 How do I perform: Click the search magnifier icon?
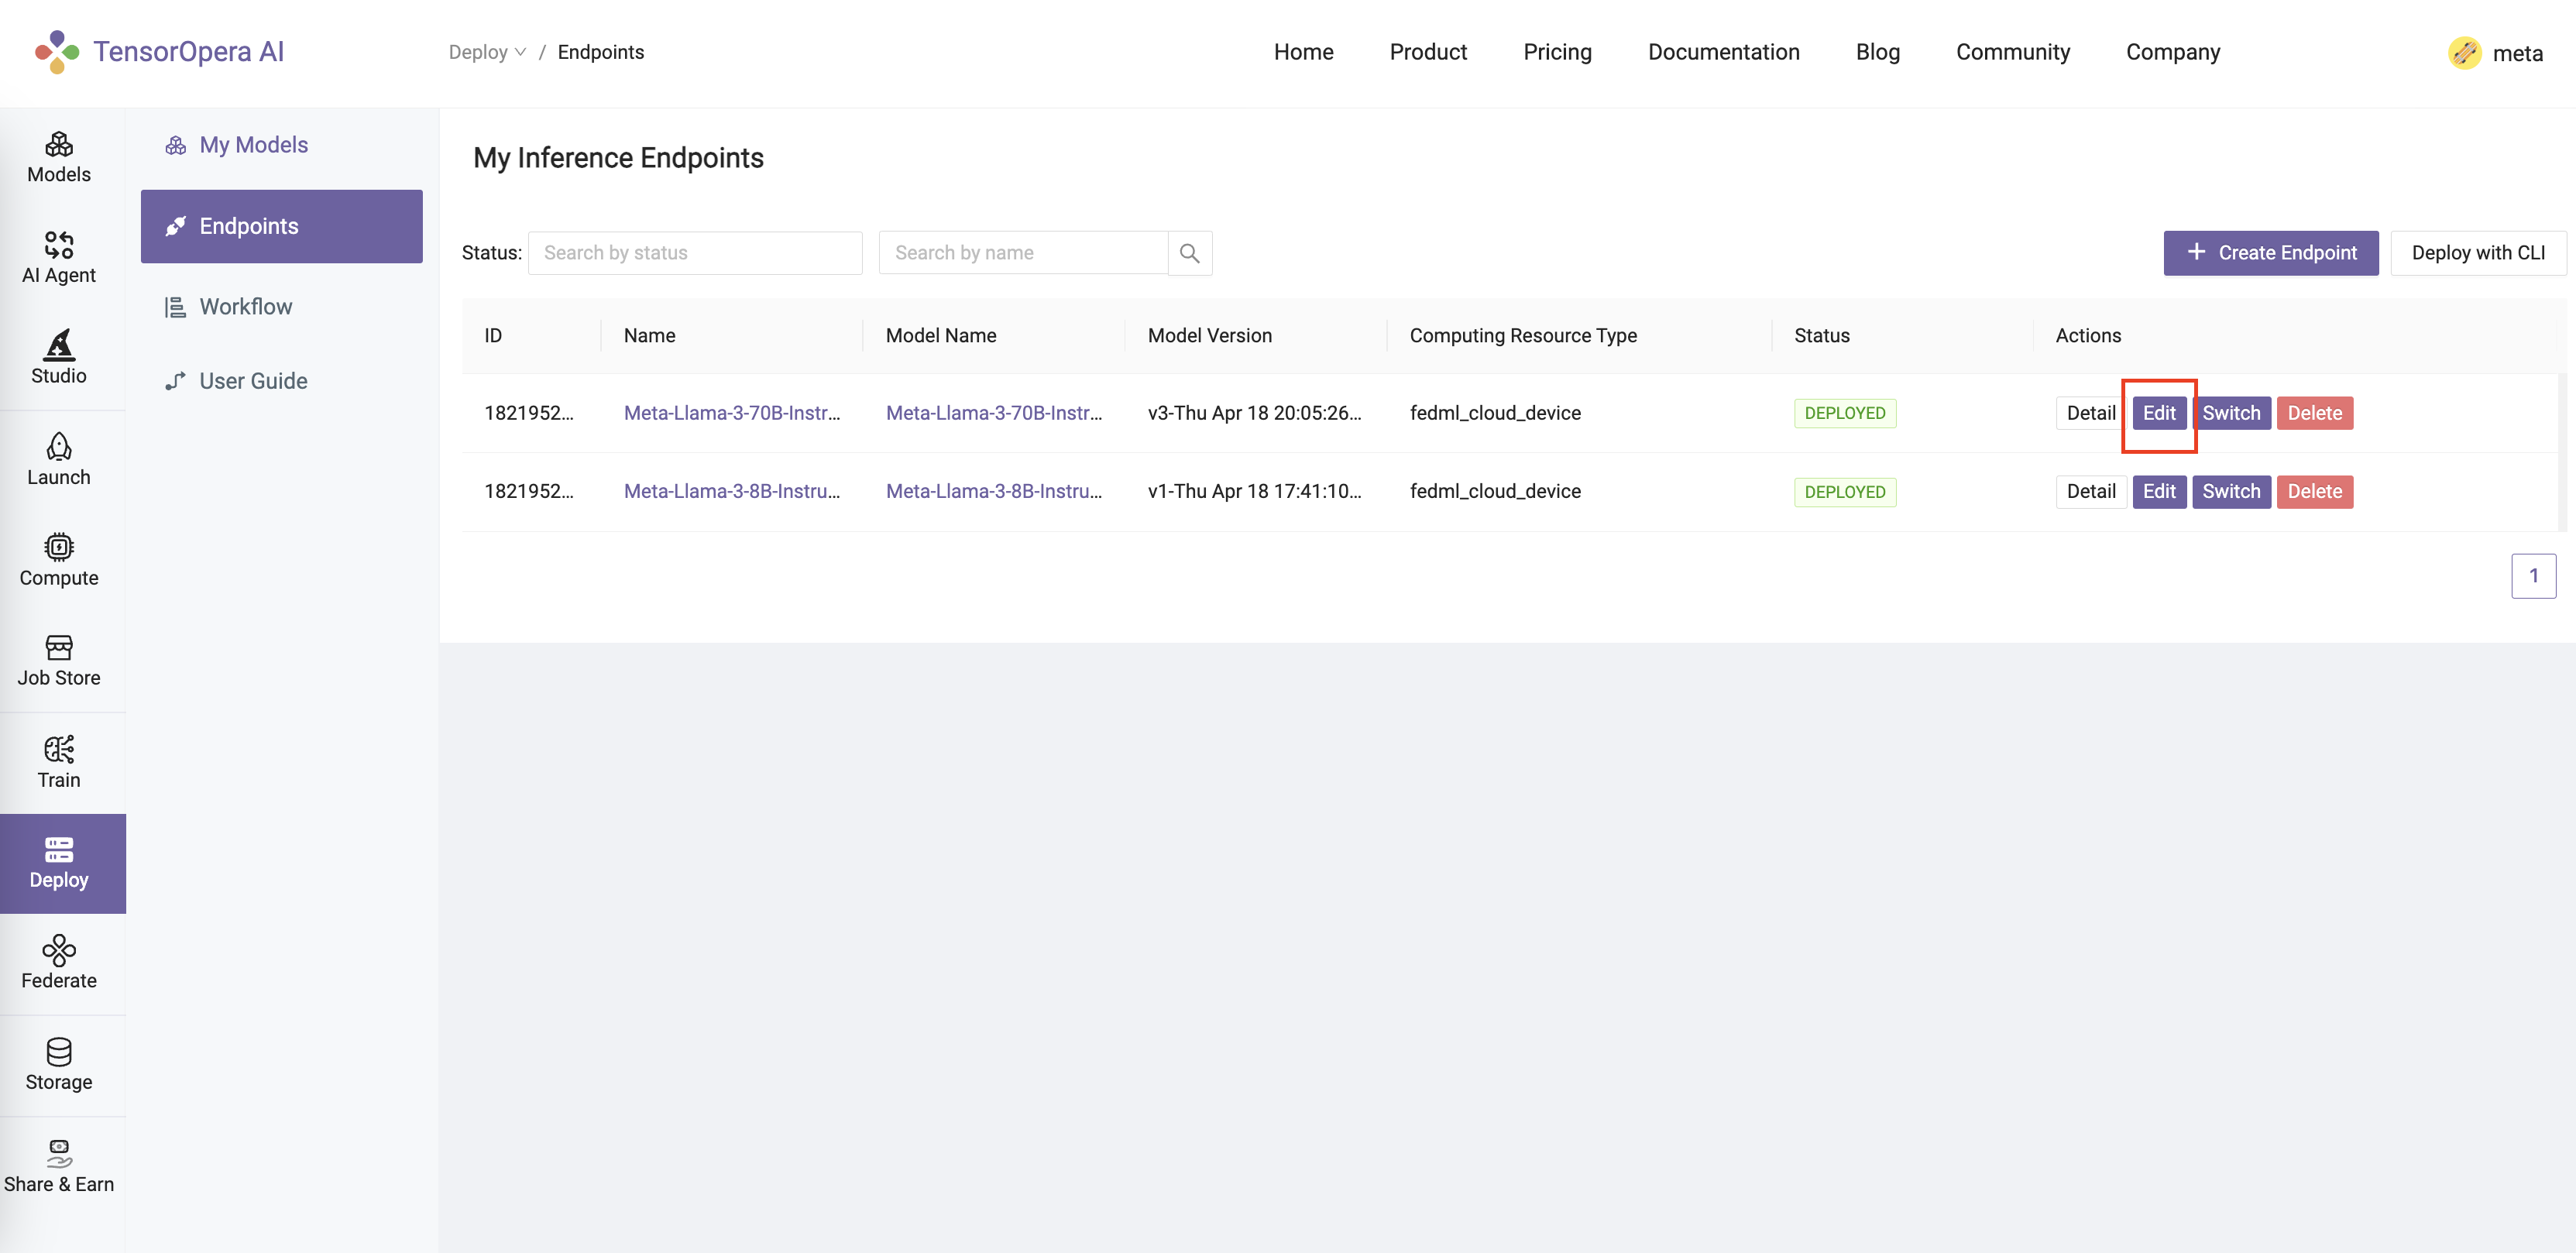(x=1189, y=253)
